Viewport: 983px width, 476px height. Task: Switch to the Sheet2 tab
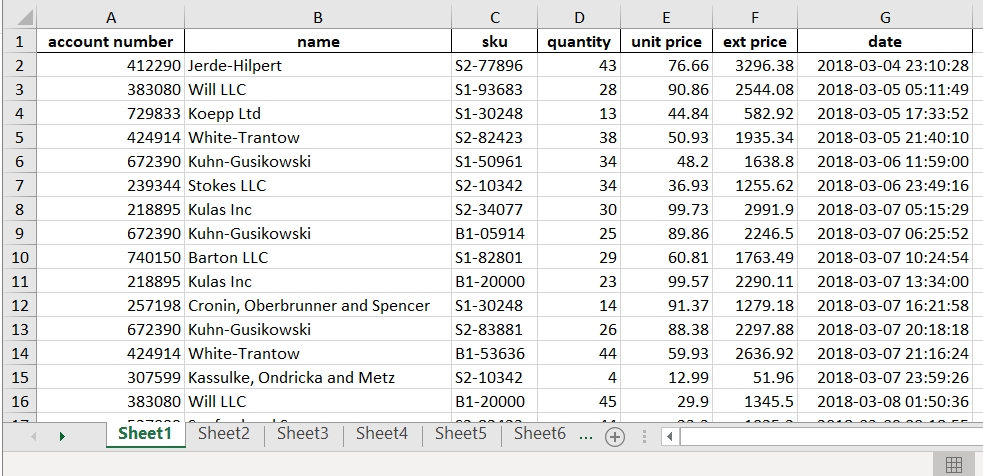[x=223, y=434]
